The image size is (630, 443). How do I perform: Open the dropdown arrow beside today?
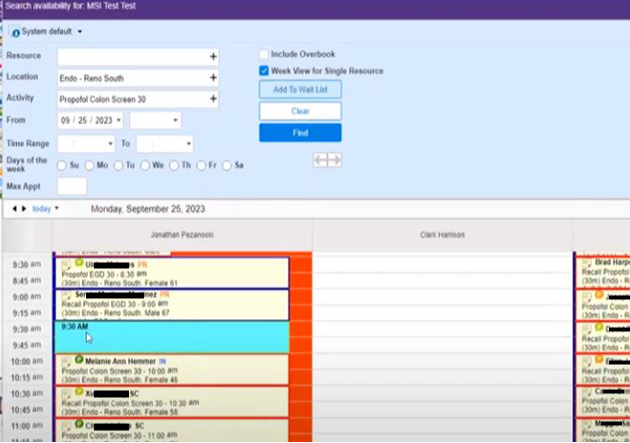point(57,208)
